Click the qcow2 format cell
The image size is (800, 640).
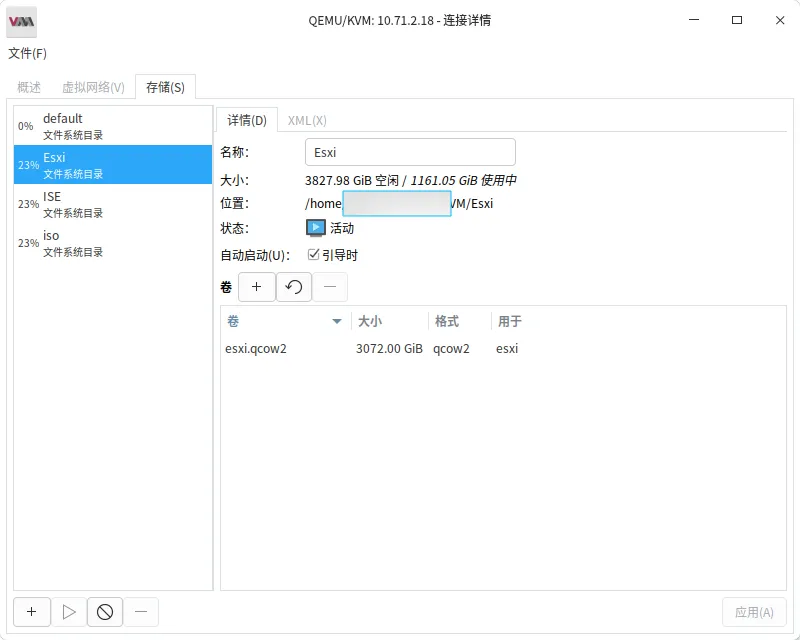[x=451, y=349]
